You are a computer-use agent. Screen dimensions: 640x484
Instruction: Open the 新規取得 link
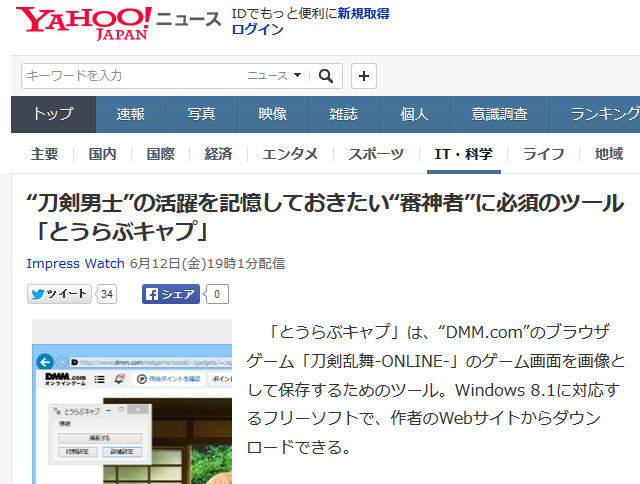(363, 13)
